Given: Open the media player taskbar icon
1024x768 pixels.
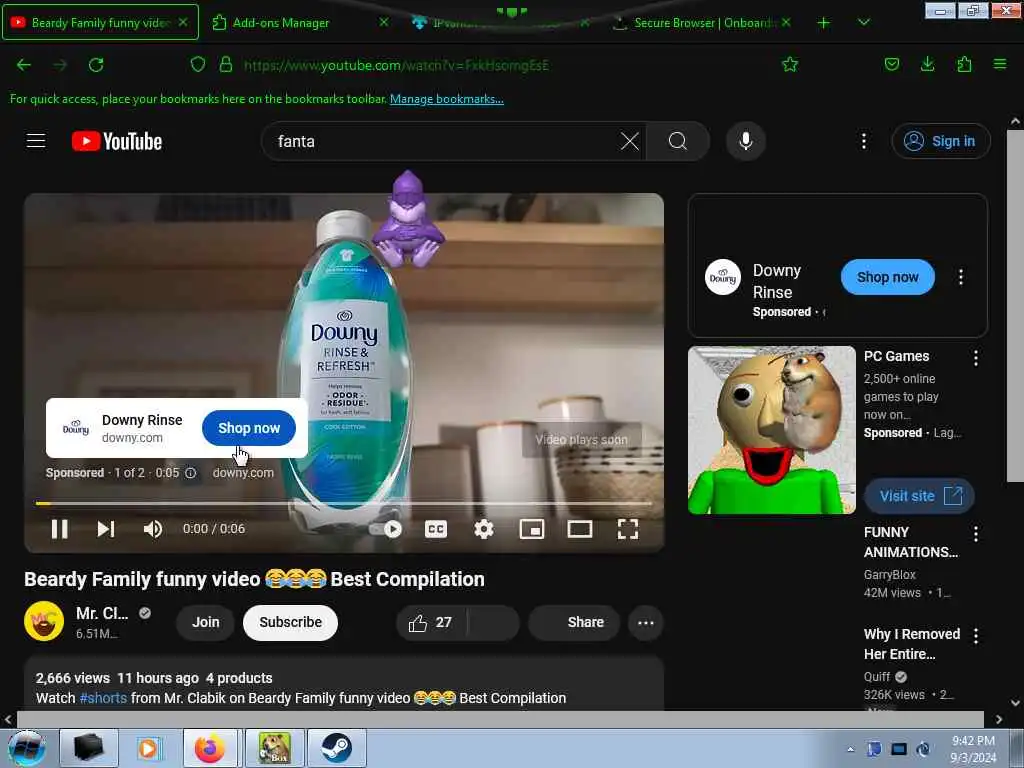Looking at the screenshot, I should click(x=150, y=748).
